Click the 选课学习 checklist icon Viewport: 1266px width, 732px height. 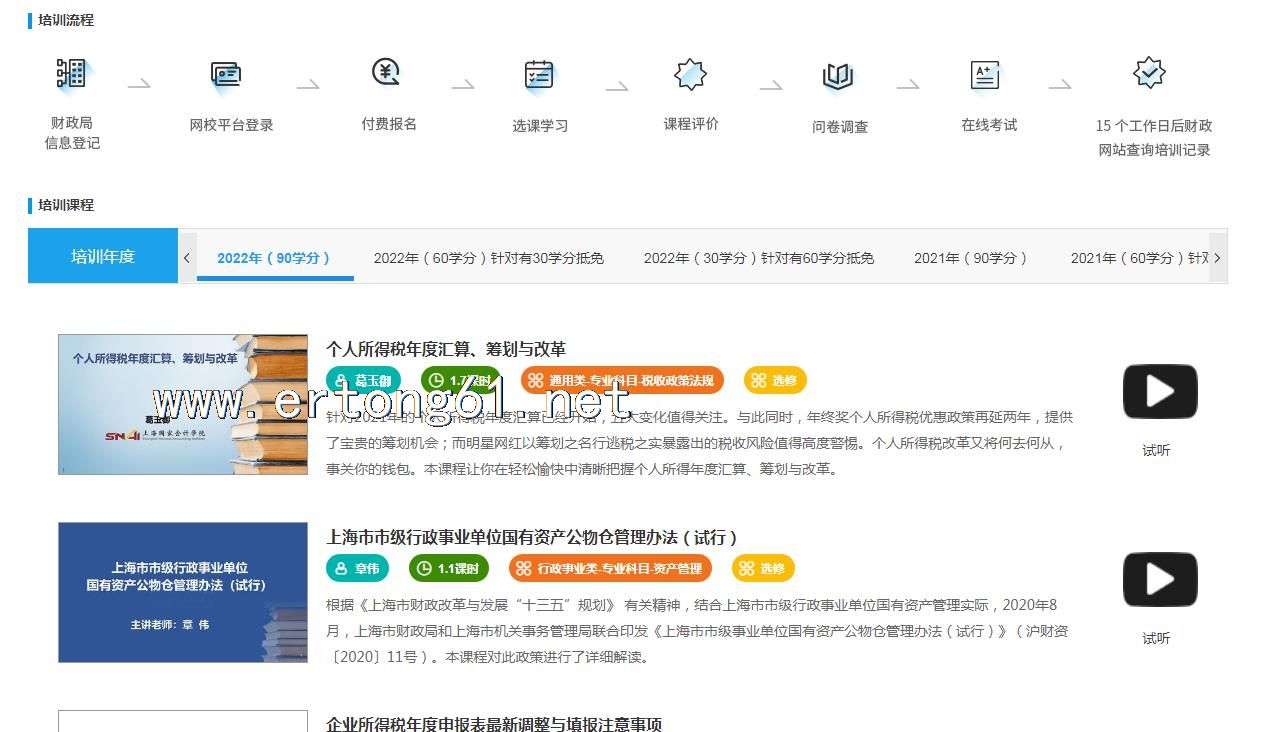click(539, 75)
